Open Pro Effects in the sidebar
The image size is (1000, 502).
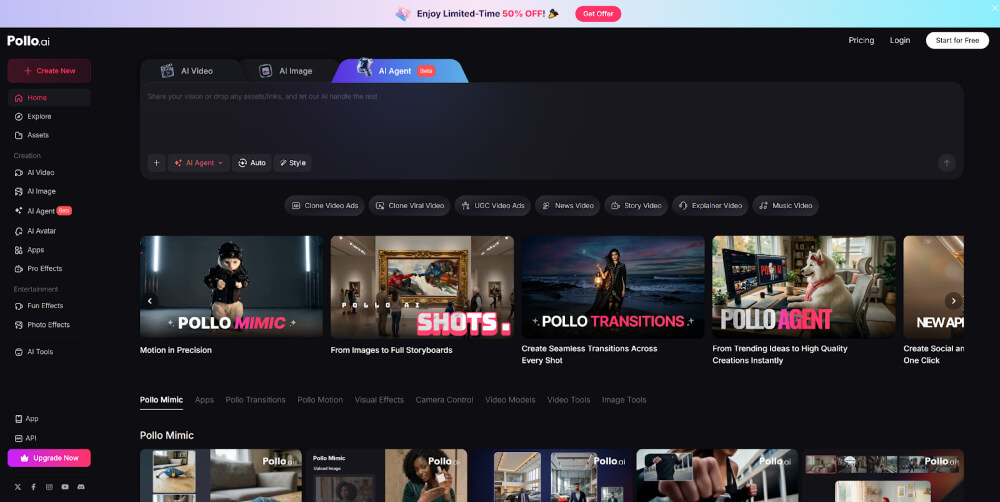pyautogui.click(x=49, y=269)
